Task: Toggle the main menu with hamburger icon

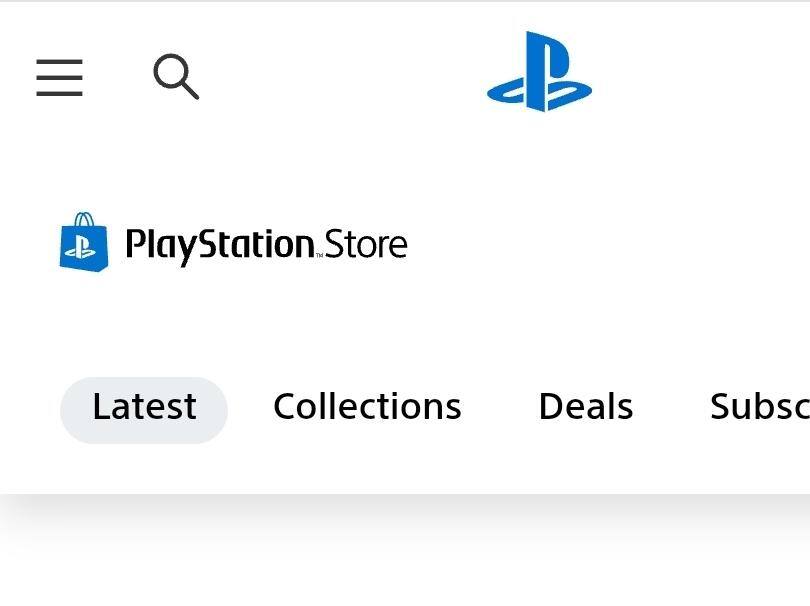Action: (x=60, y=77)
